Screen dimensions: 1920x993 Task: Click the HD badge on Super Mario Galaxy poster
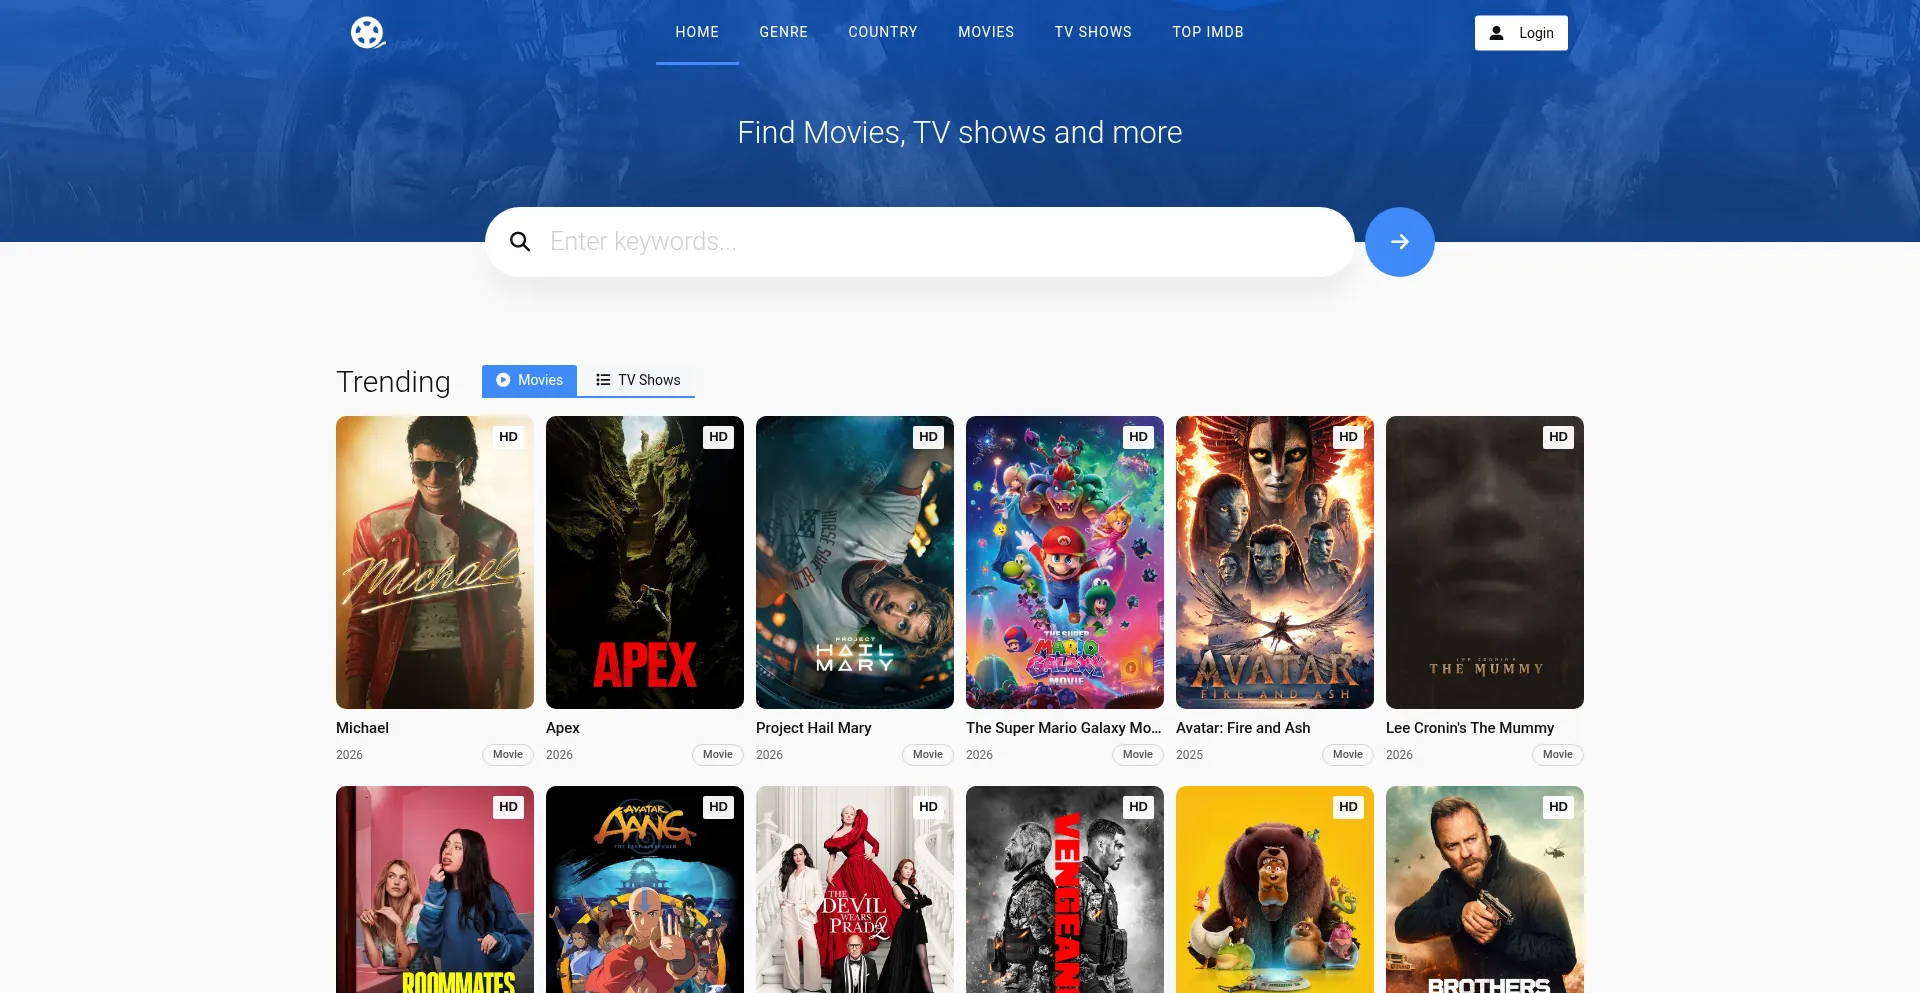[x=1138, y=437]
